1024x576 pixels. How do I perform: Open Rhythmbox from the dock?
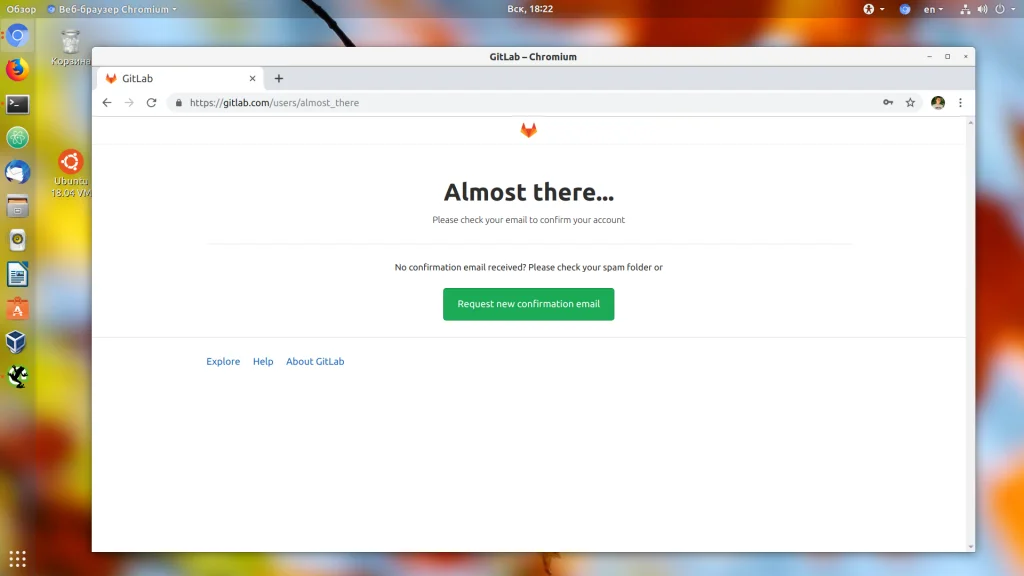[18, 240]
